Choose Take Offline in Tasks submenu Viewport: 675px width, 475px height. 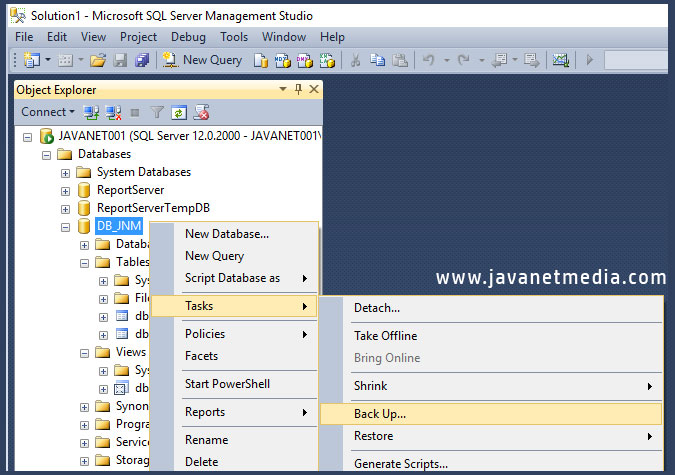coord(491,336)
